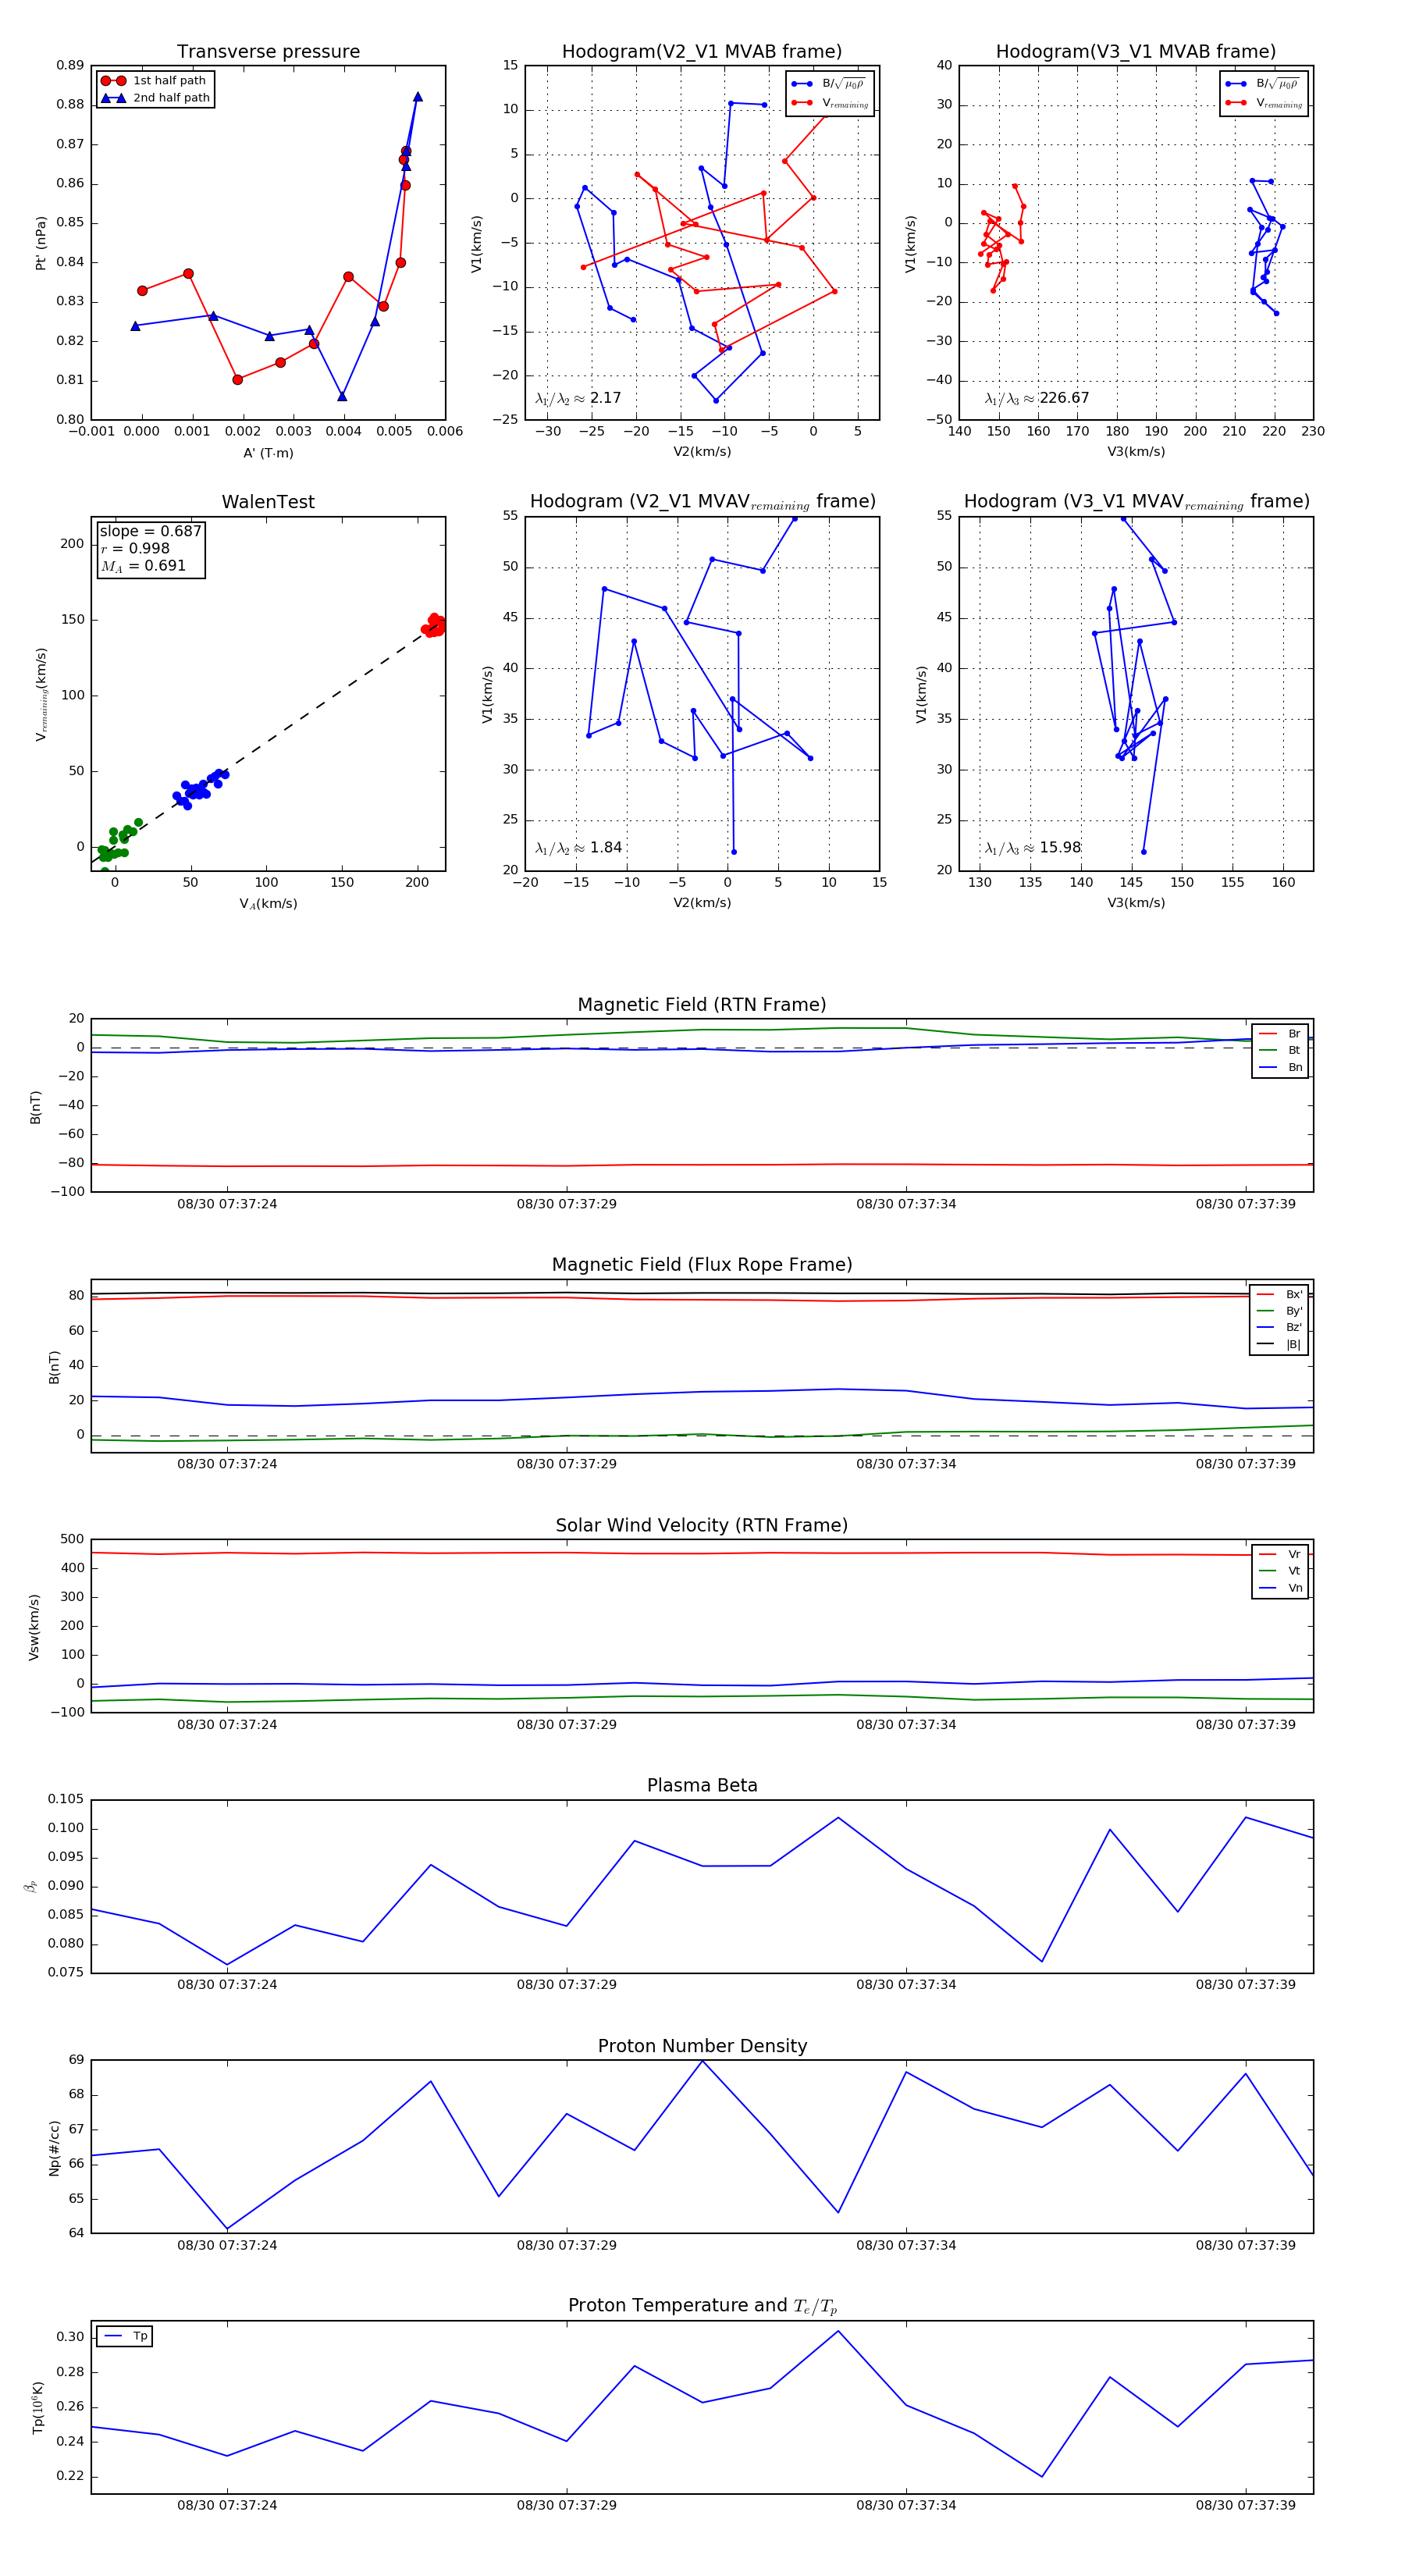Select the 'Br' legend entry
1405x2576 pixels.
pos(1280,1034)
